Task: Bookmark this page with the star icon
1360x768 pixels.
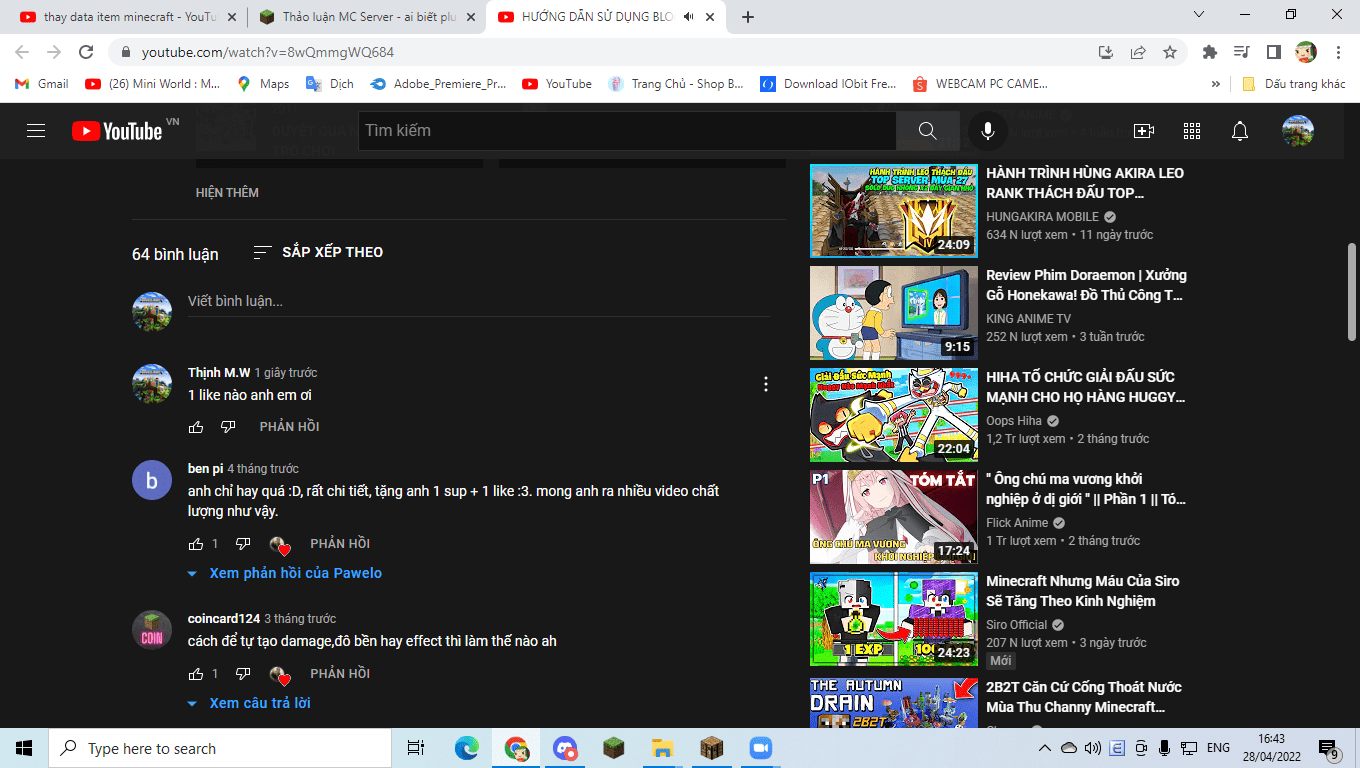Action: 1170,52
